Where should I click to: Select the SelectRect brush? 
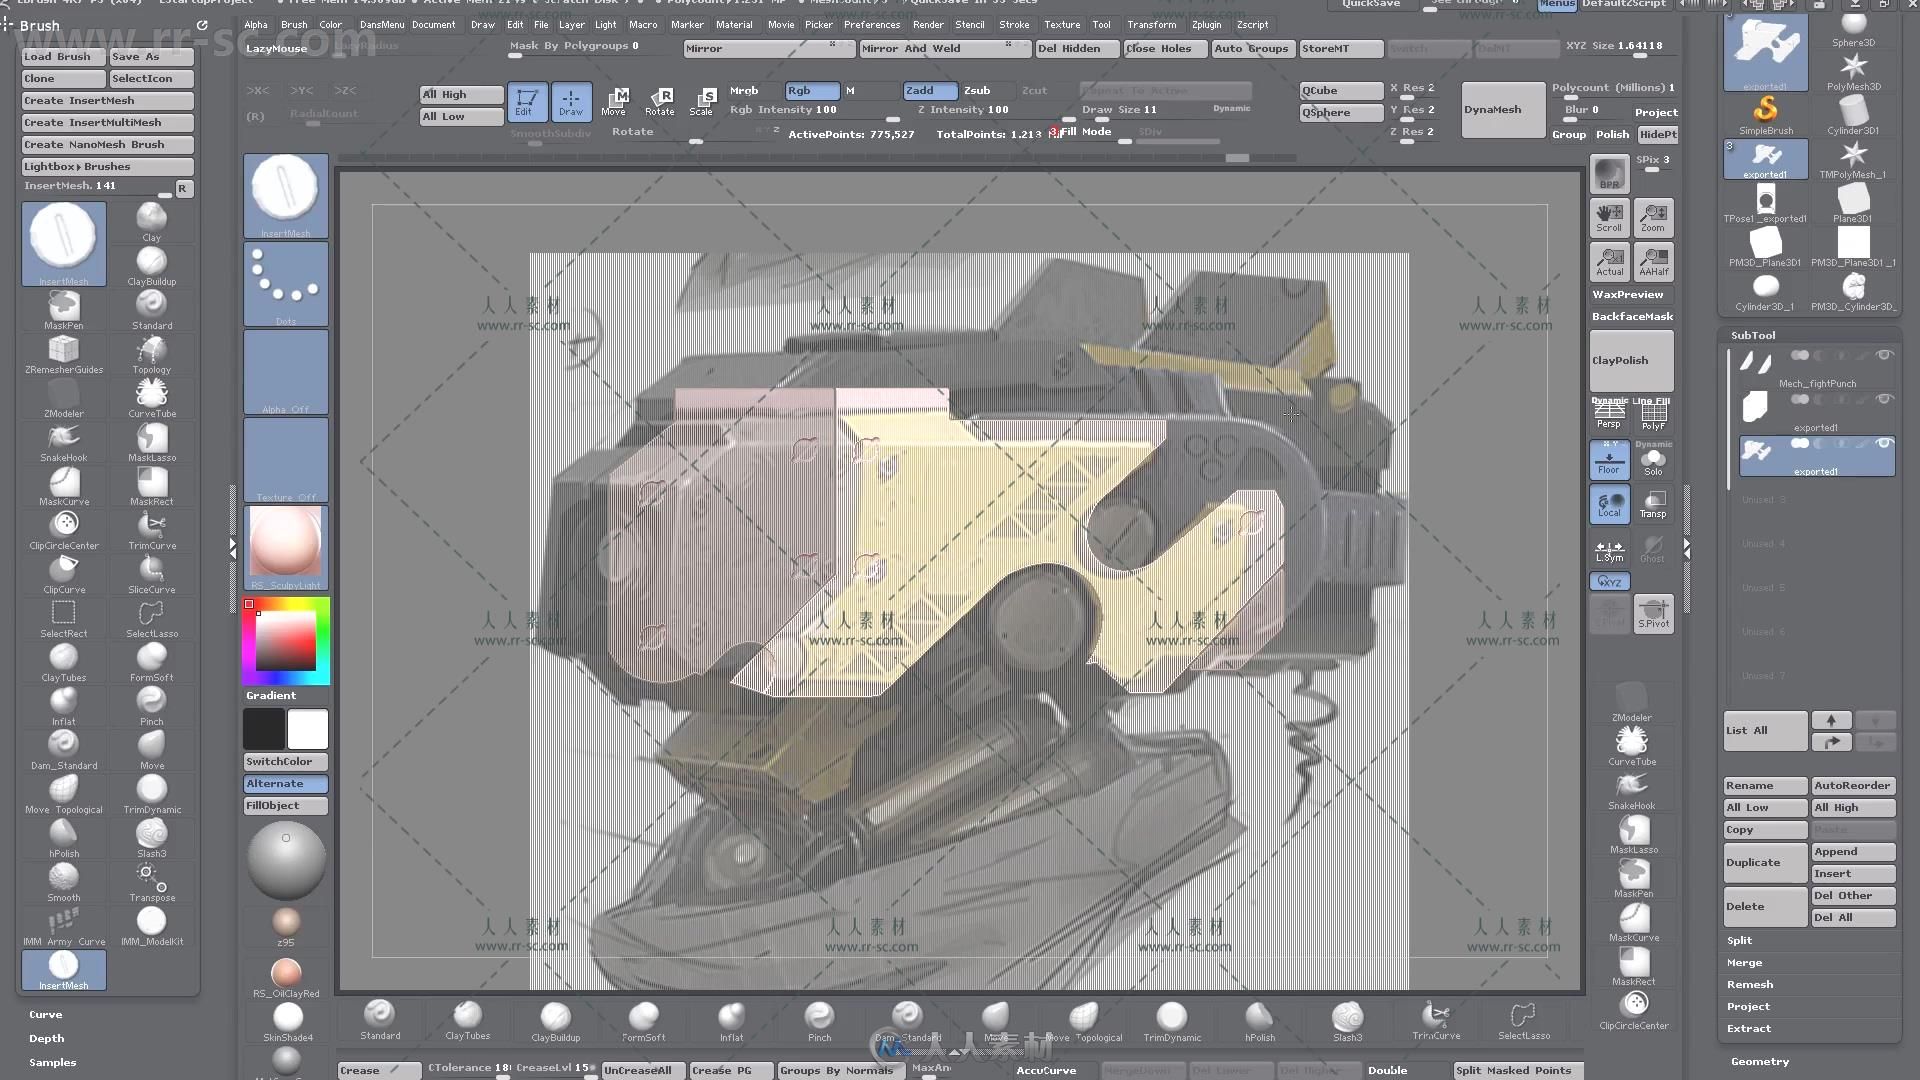pyautogui.click(x=64, y=618)
